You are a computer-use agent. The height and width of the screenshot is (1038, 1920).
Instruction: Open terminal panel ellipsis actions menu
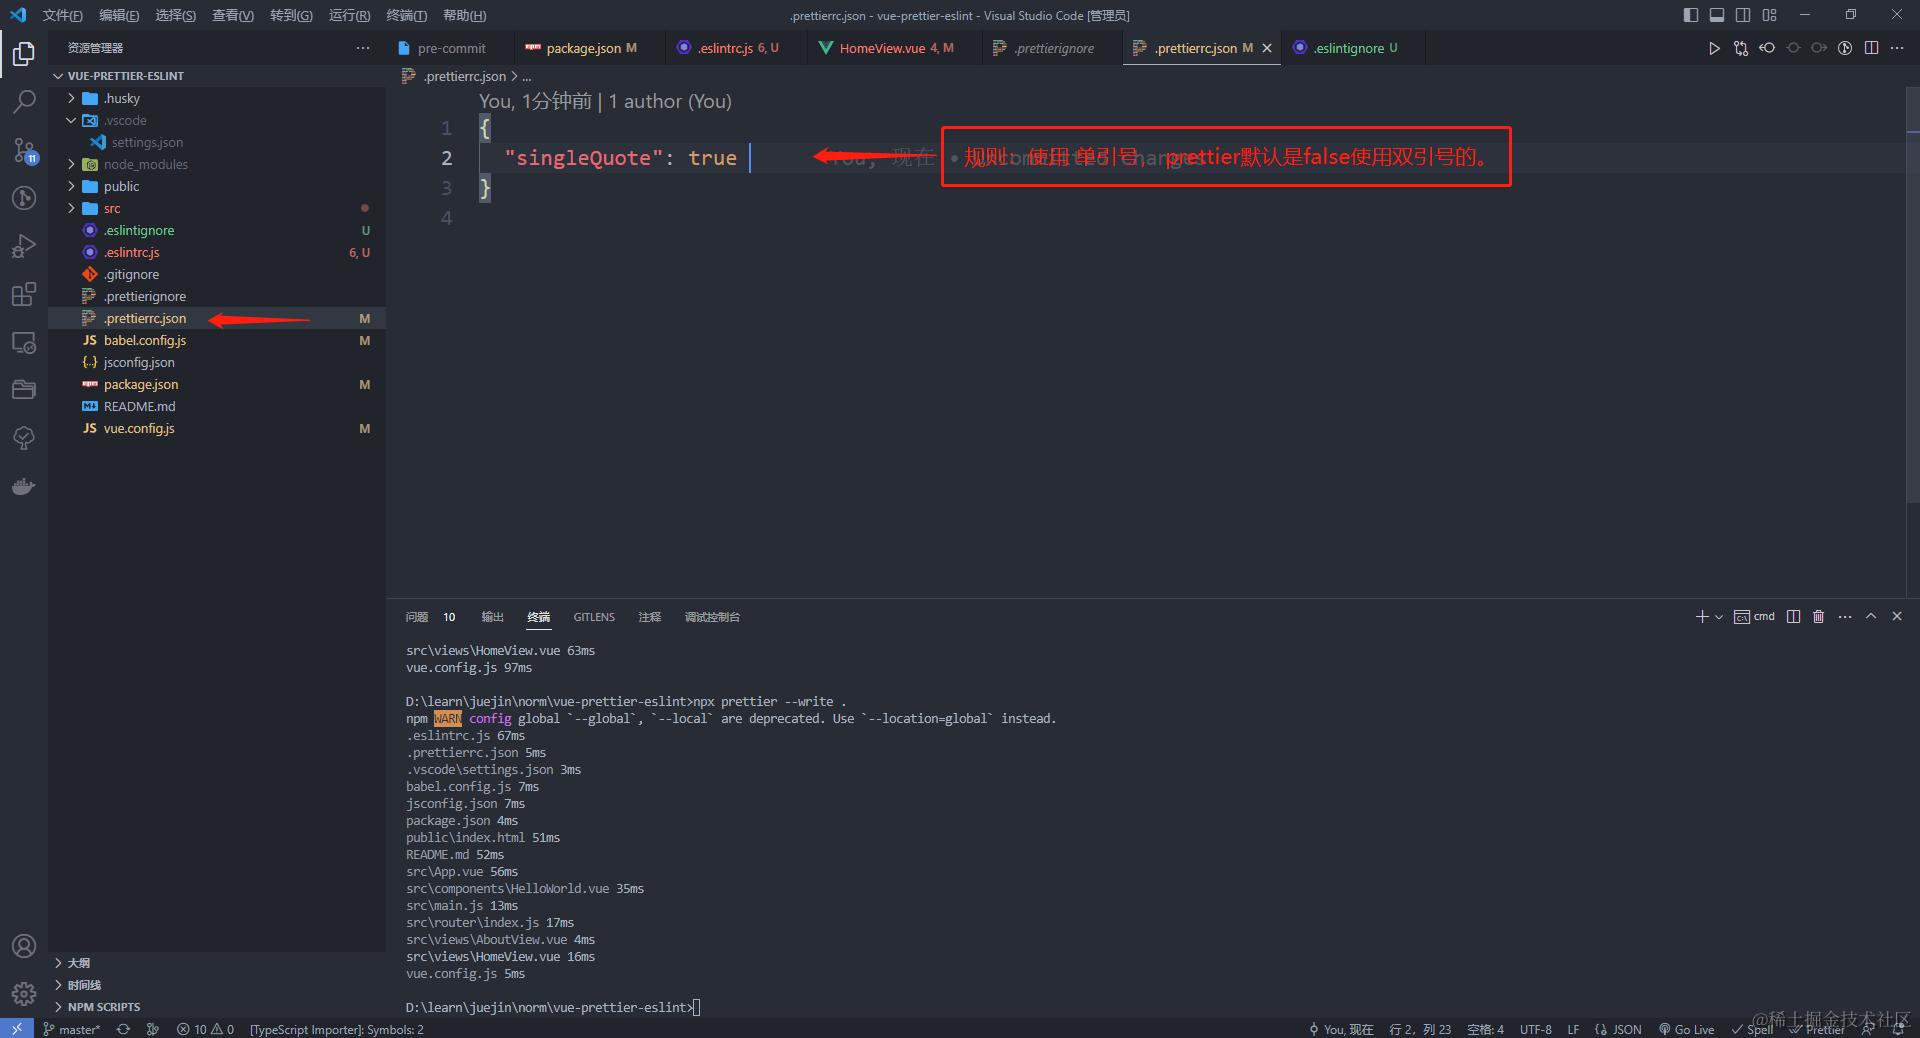[x=1845, y=617]
